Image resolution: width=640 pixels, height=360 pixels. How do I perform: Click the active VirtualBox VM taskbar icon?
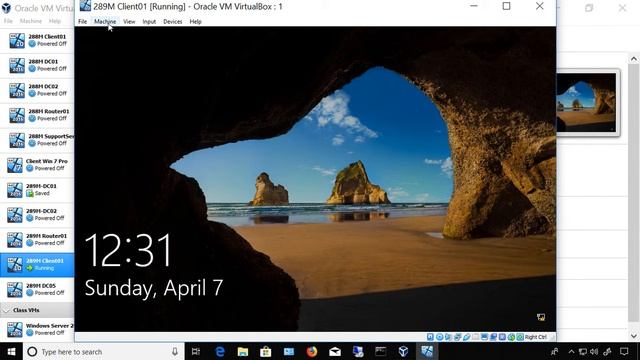[427, 351]
